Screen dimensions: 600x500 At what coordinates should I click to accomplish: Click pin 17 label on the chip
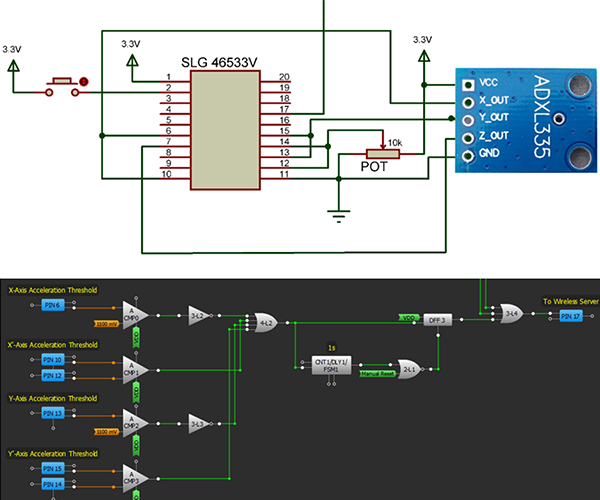[284, 109]
